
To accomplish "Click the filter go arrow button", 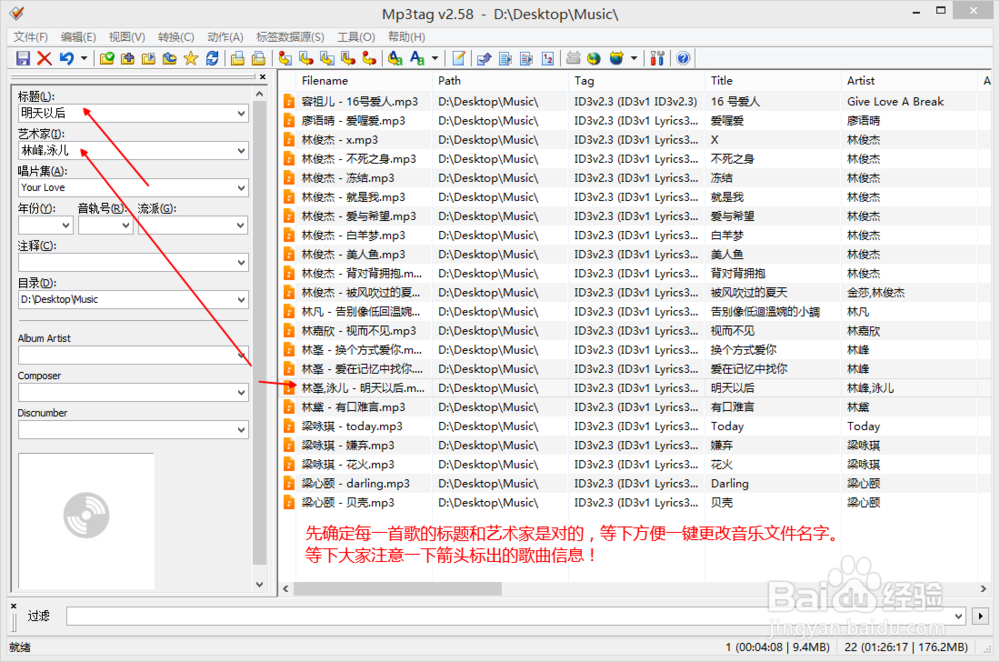I will (x=980, y=616).
